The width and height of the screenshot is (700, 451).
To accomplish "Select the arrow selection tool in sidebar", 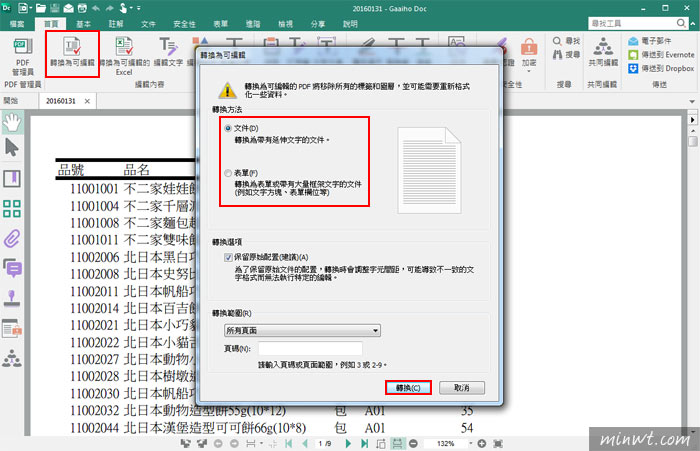I will 12,148.
